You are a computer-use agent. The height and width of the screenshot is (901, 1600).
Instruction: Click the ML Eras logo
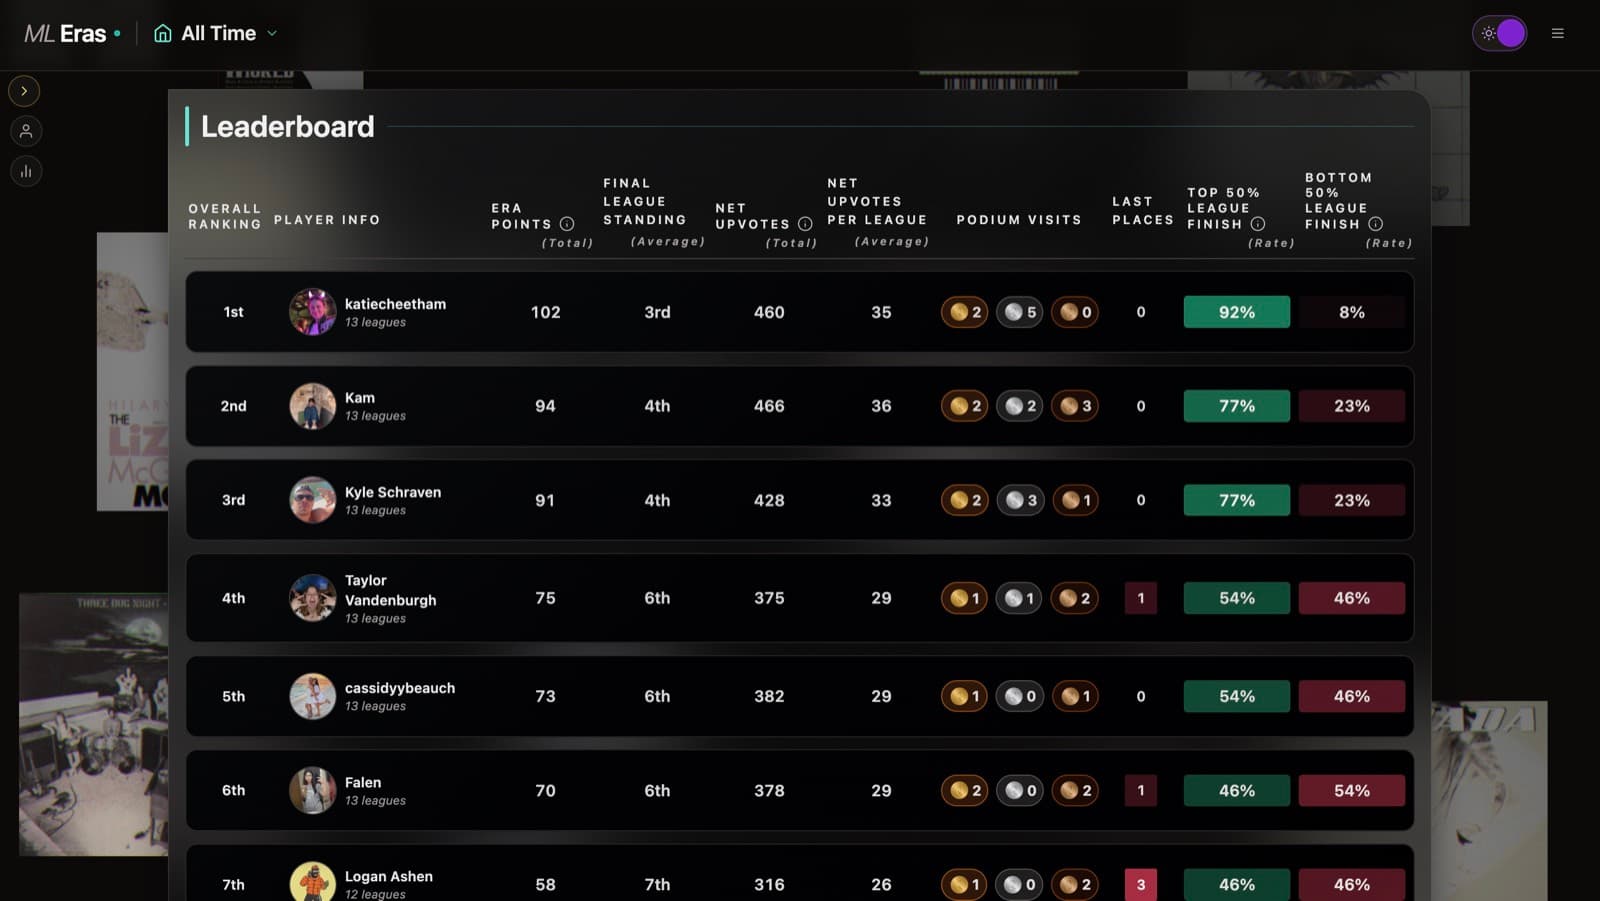pyautogui.click(x=65, y=32)
